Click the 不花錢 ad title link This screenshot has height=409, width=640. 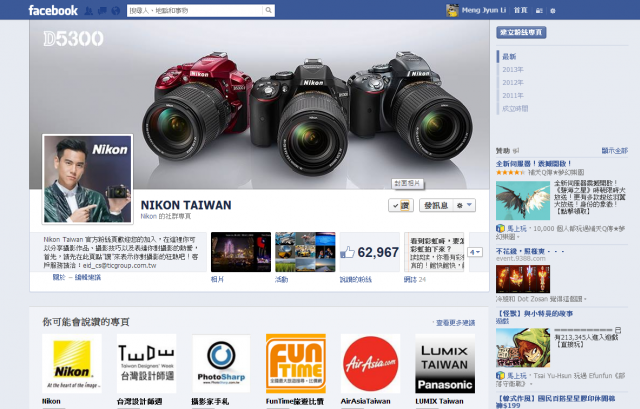[530, 251]
